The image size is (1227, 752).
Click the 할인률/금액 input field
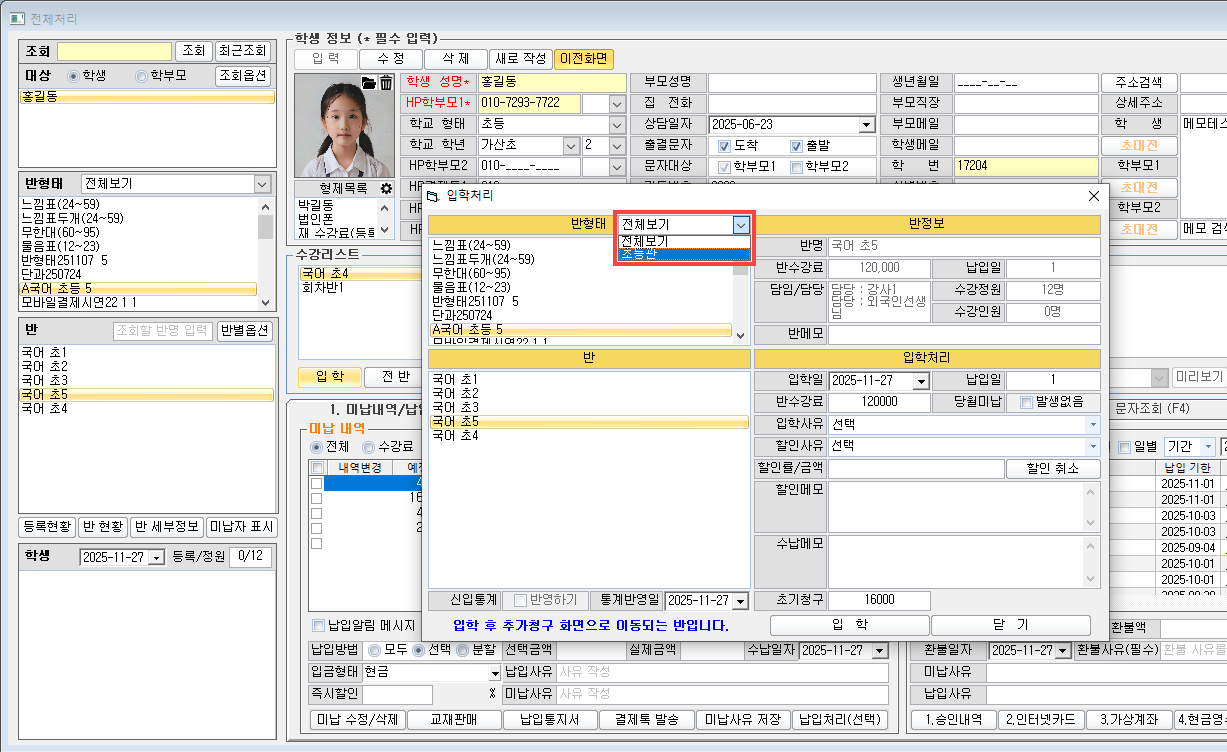click(x=915, y=469)
